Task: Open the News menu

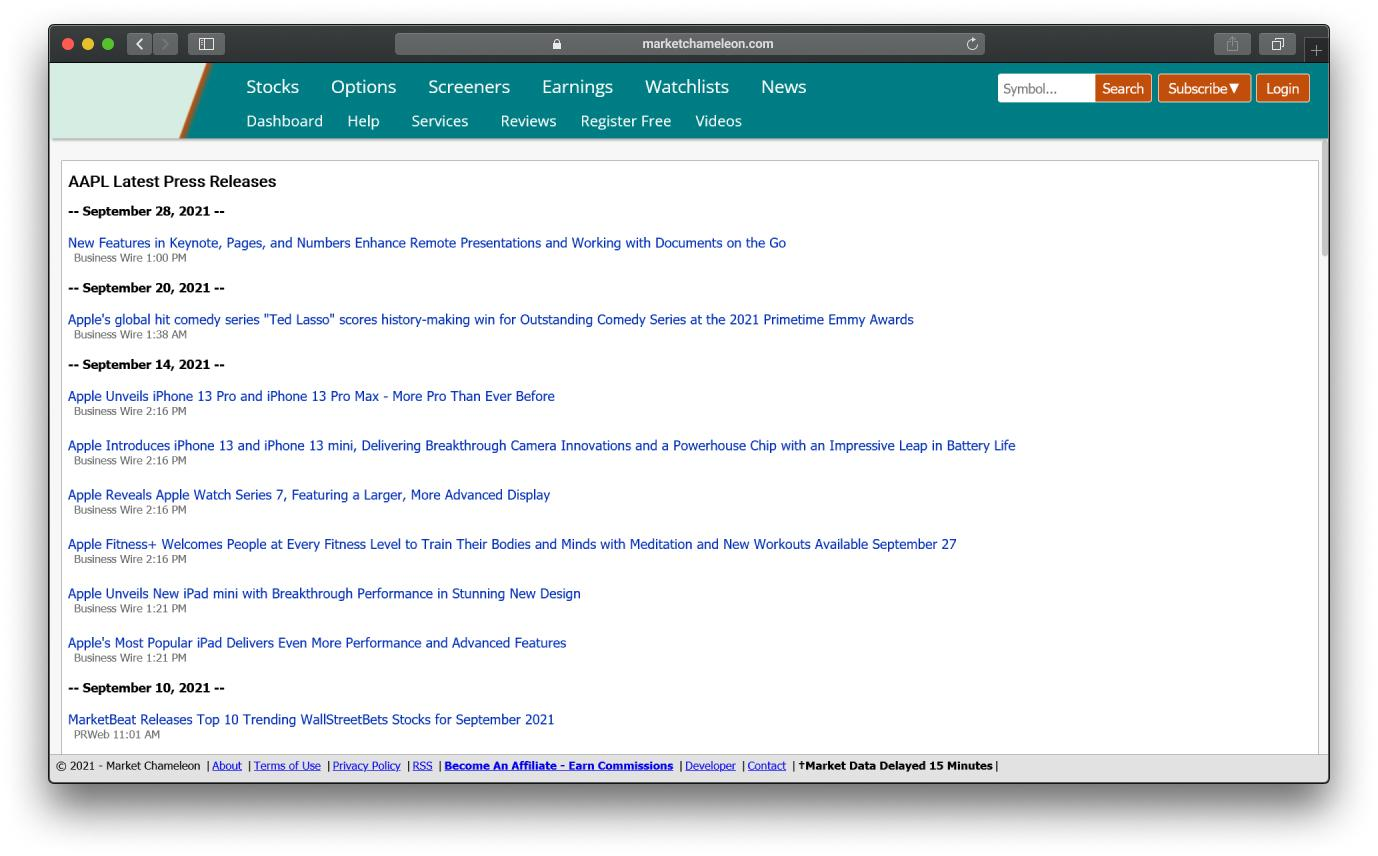Action: 783,87
